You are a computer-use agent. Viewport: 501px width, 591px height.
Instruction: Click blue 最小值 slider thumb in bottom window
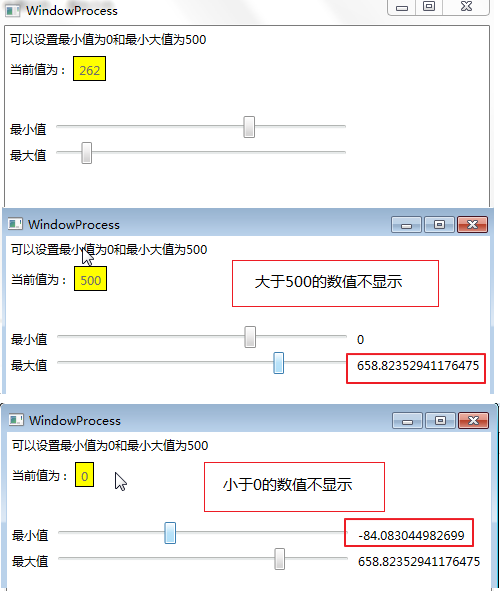170,533
